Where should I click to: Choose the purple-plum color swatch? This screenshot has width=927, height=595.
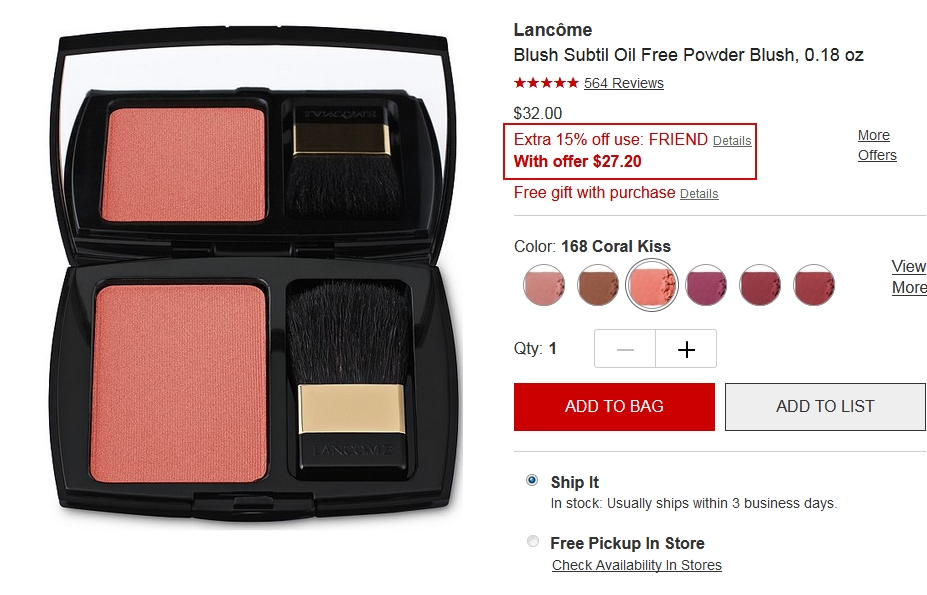click(x=706, y=285)
